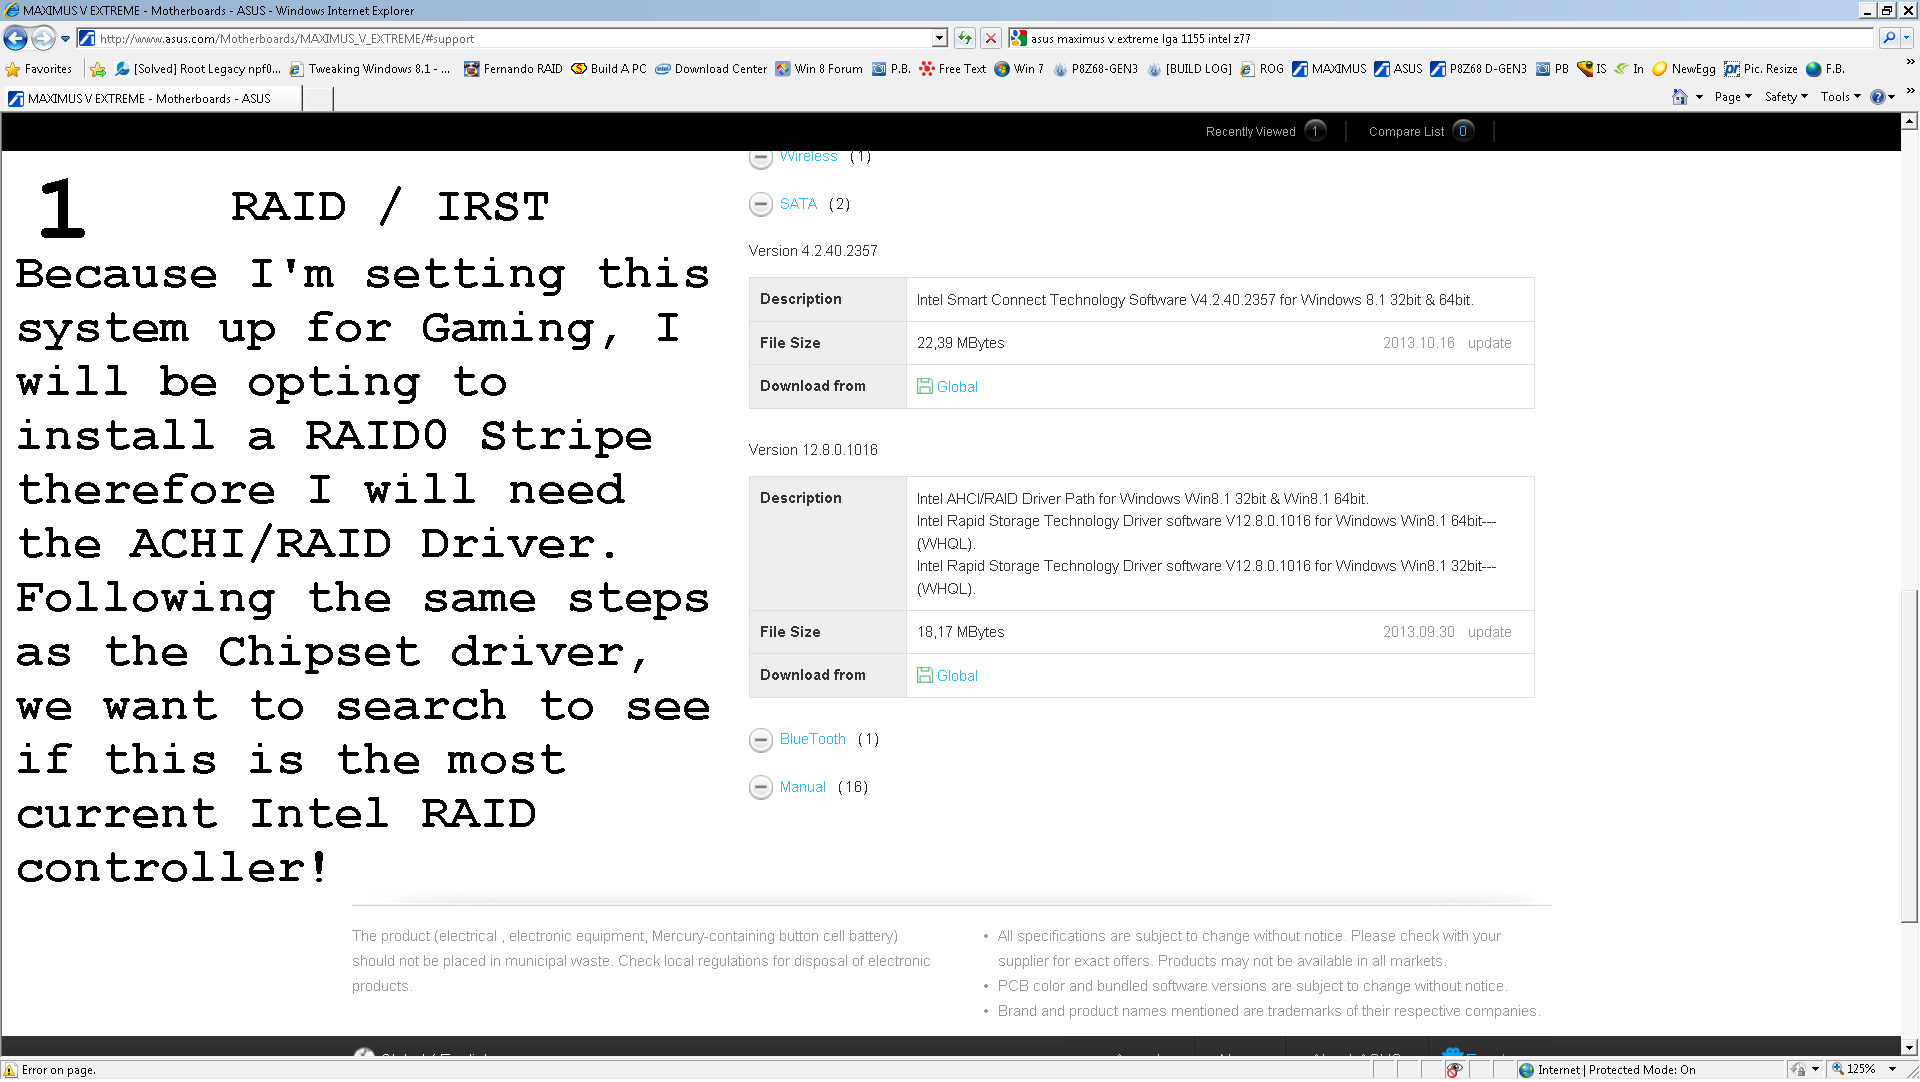This screenshot has height=1082, width=1920.
Task: Open address bar autocomplete dropdown
Action: [939, 39]
